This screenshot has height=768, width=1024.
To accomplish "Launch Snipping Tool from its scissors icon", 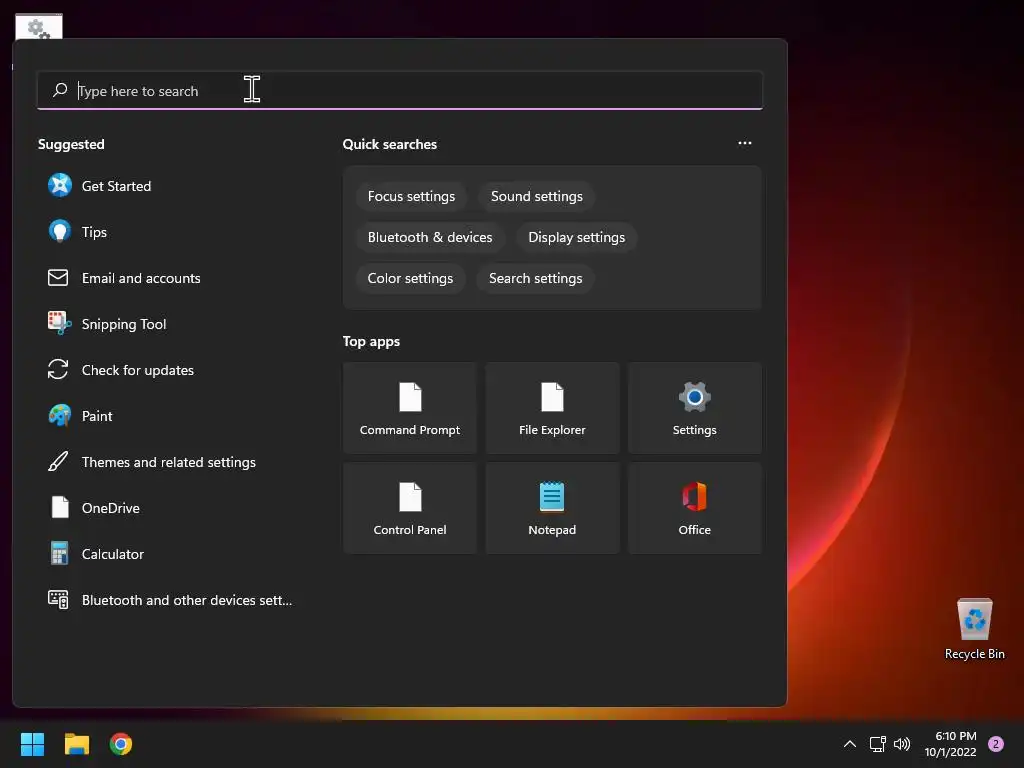I will pyautogui.click(x=59, y=323).
